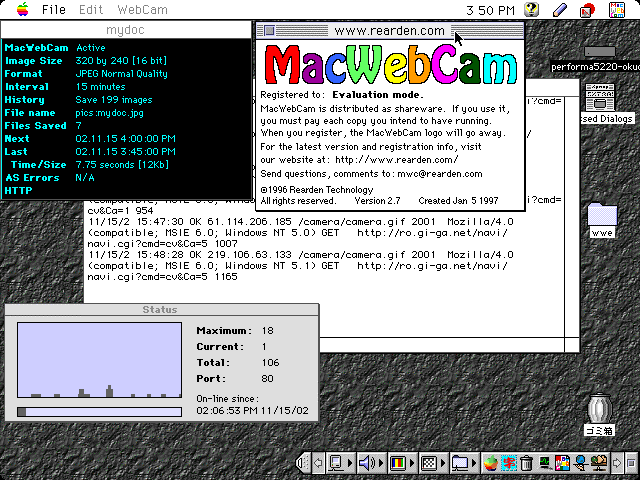Click the AS Errors 'N/A' value
The image size is (640, 480).
tap(85, 178)
